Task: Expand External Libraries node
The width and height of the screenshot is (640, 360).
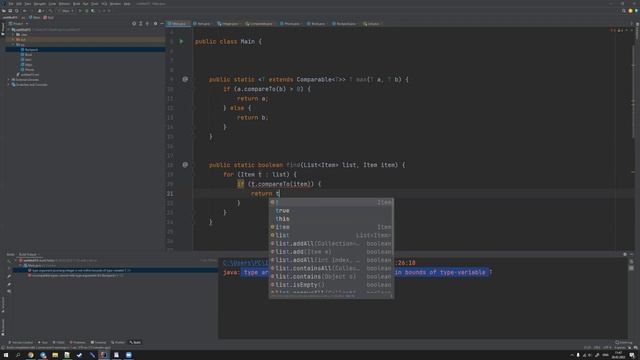Action: coord(9,80)
